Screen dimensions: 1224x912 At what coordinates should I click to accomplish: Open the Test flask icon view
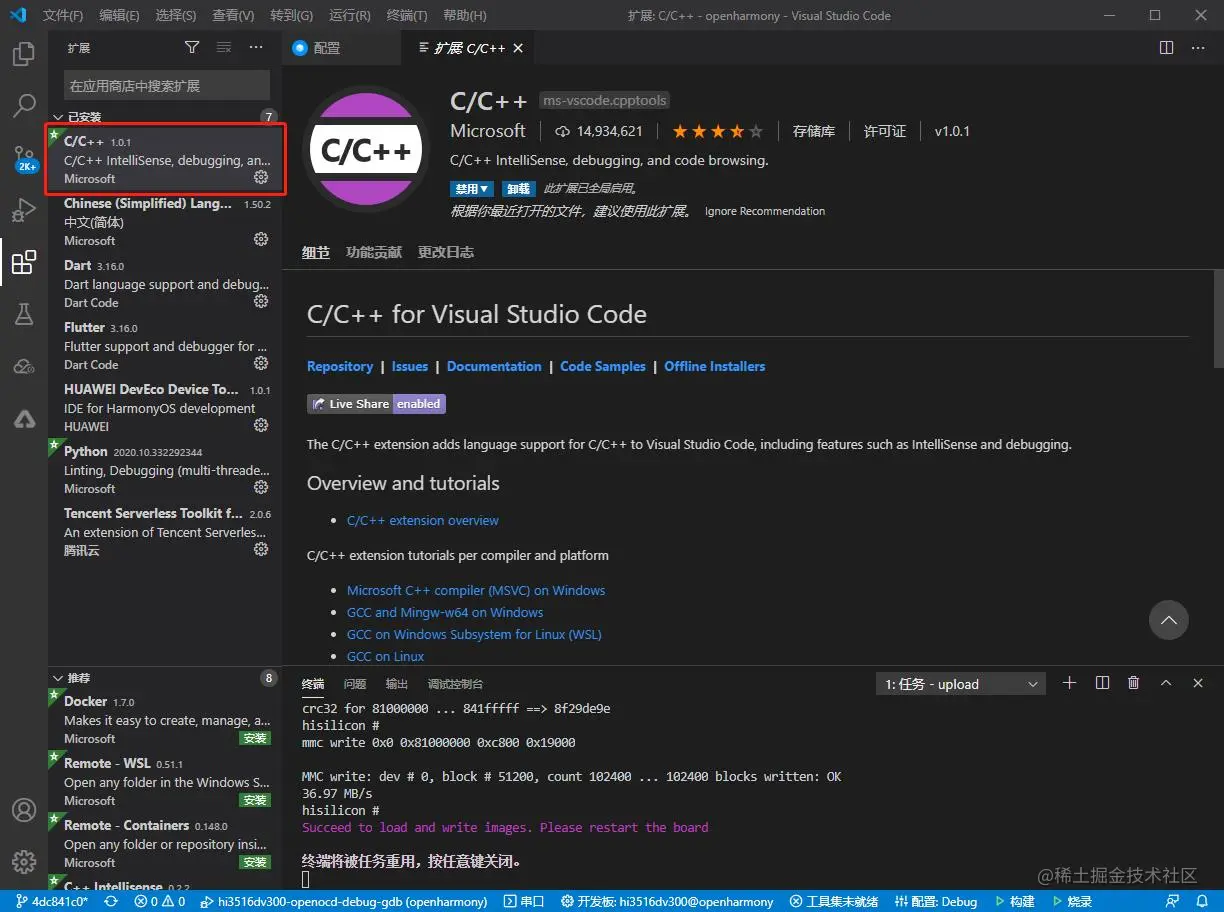click(24, 315)
